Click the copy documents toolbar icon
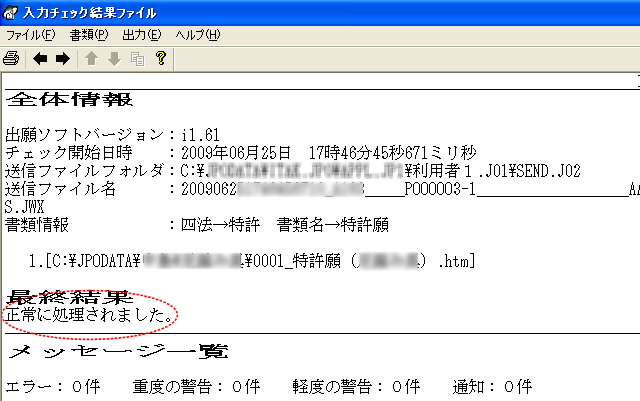The image size is (640, 401). tap(136, 59)
